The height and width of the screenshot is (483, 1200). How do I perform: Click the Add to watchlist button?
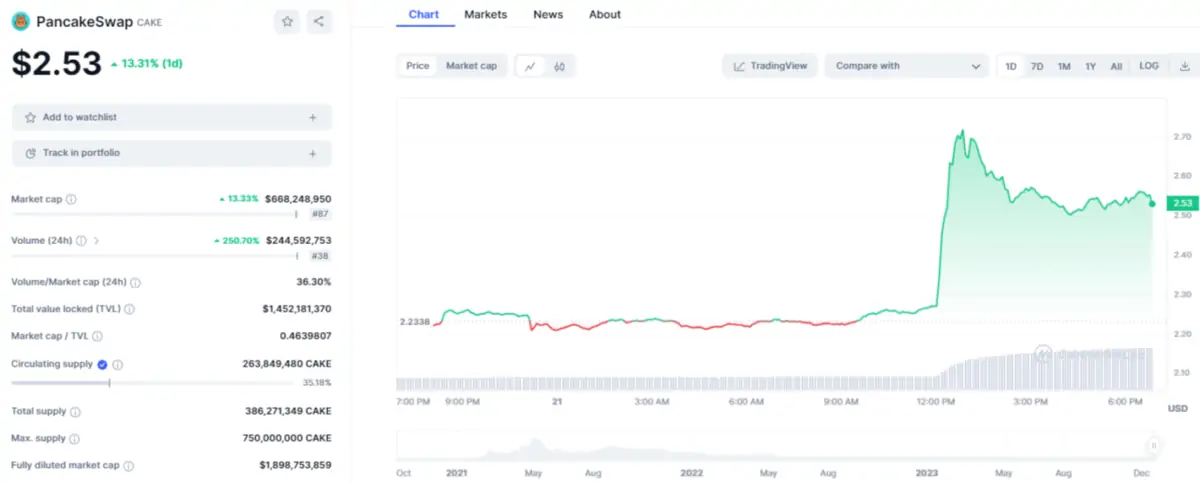click(172, 117)
